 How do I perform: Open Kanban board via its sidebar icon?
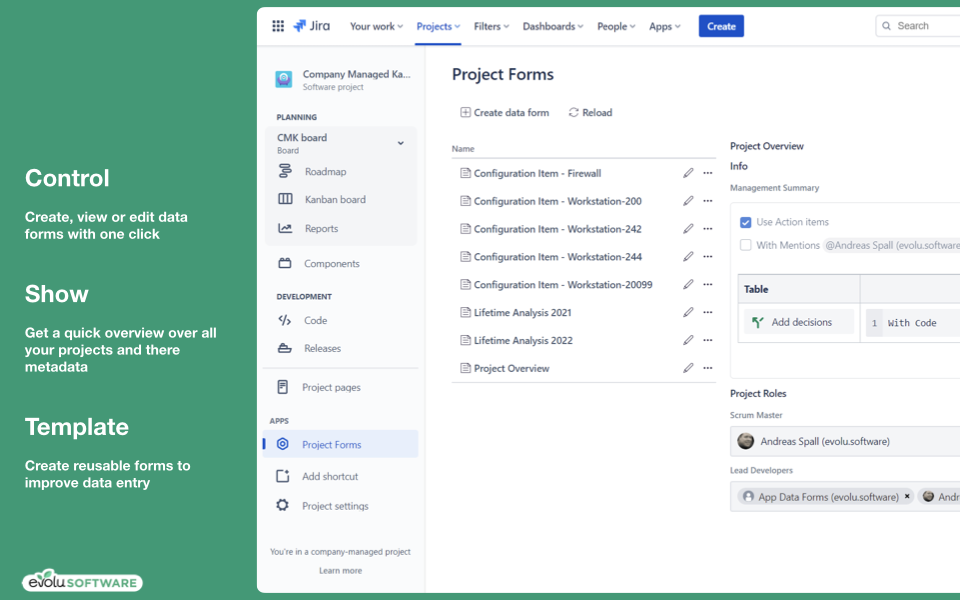(x=285, y=200)
